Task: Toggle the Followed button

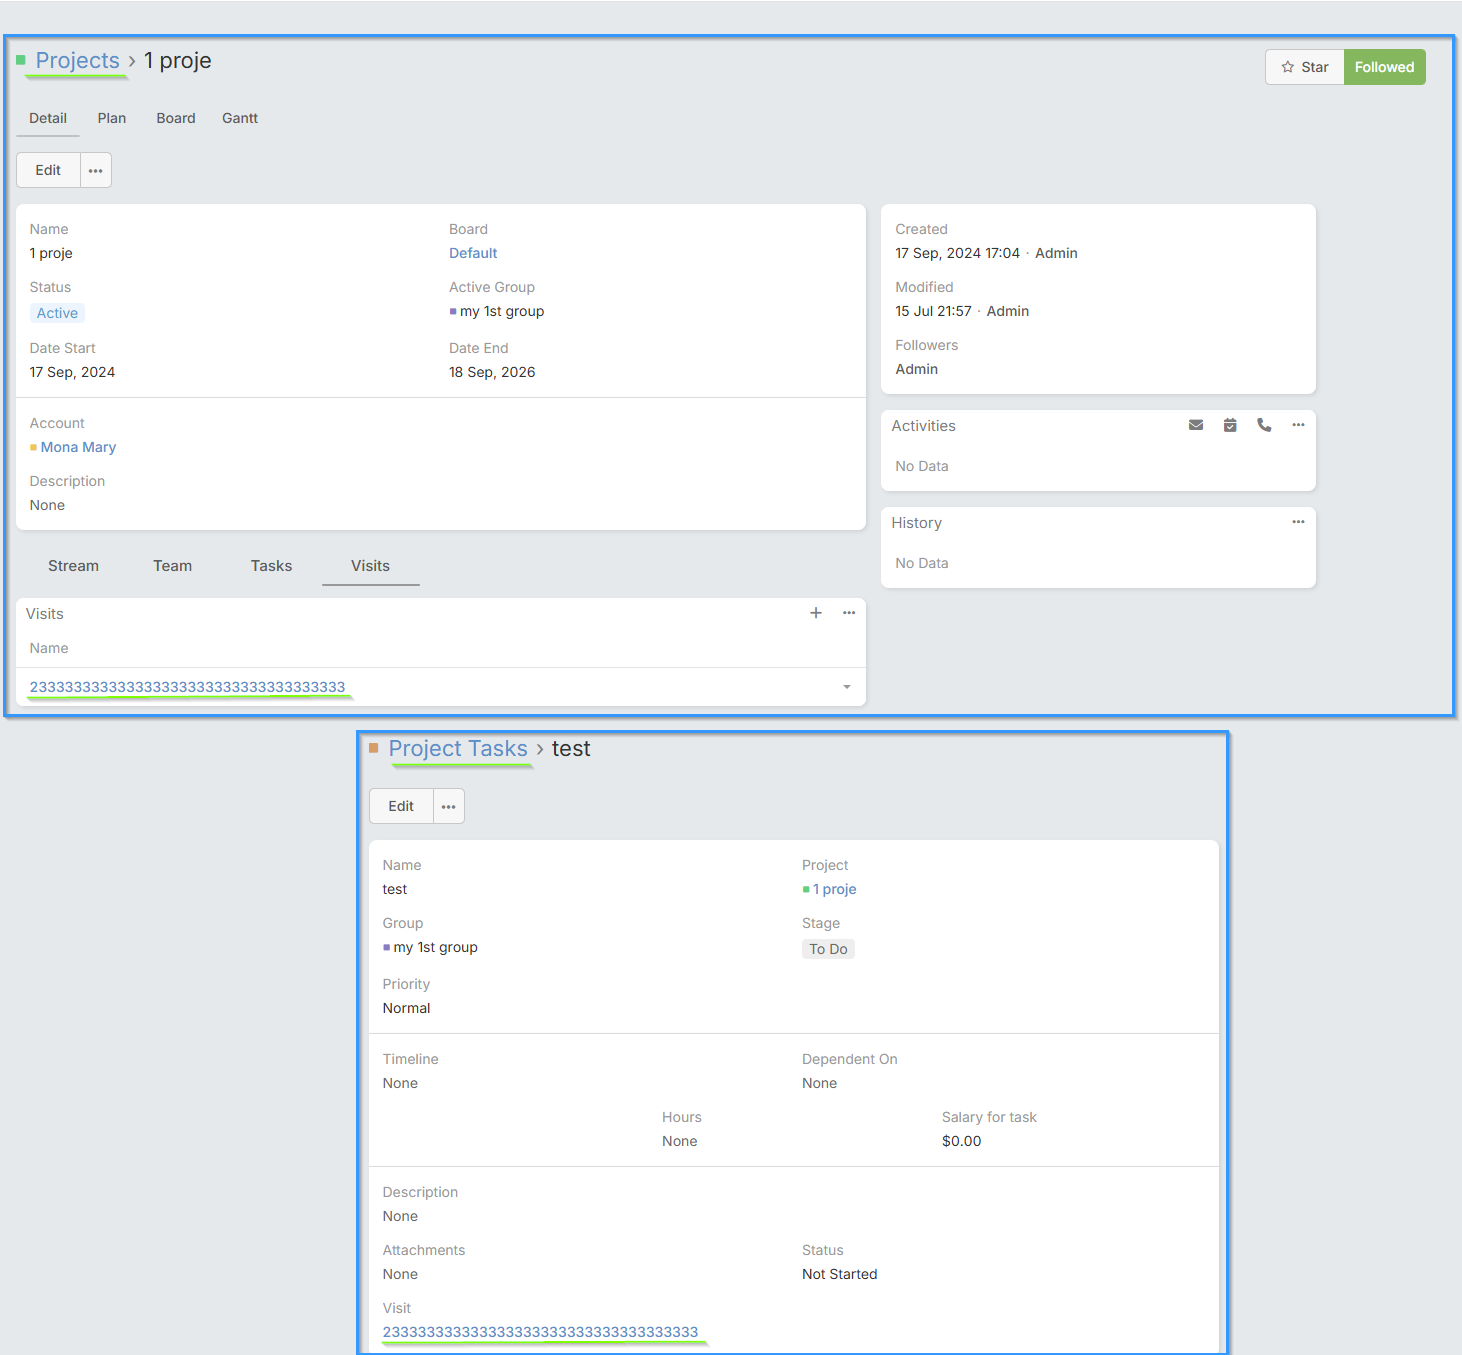Action: click(x=1384, y=67)
